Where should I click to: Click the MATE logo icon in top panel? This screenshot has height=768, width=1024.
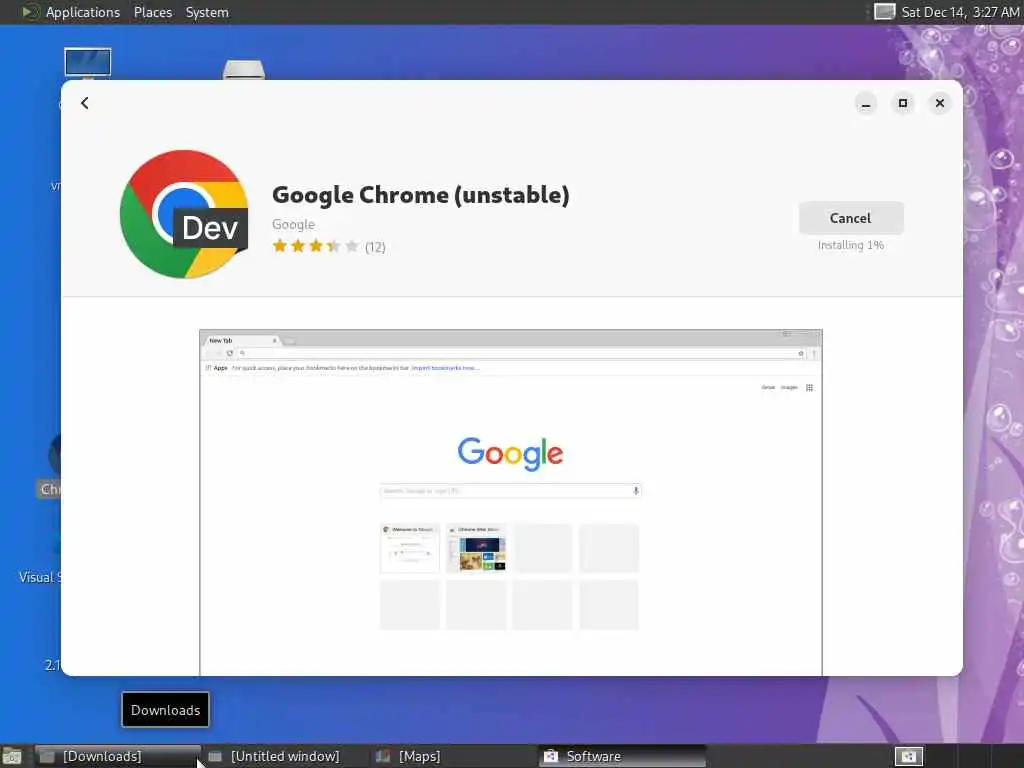coord(30,12)
